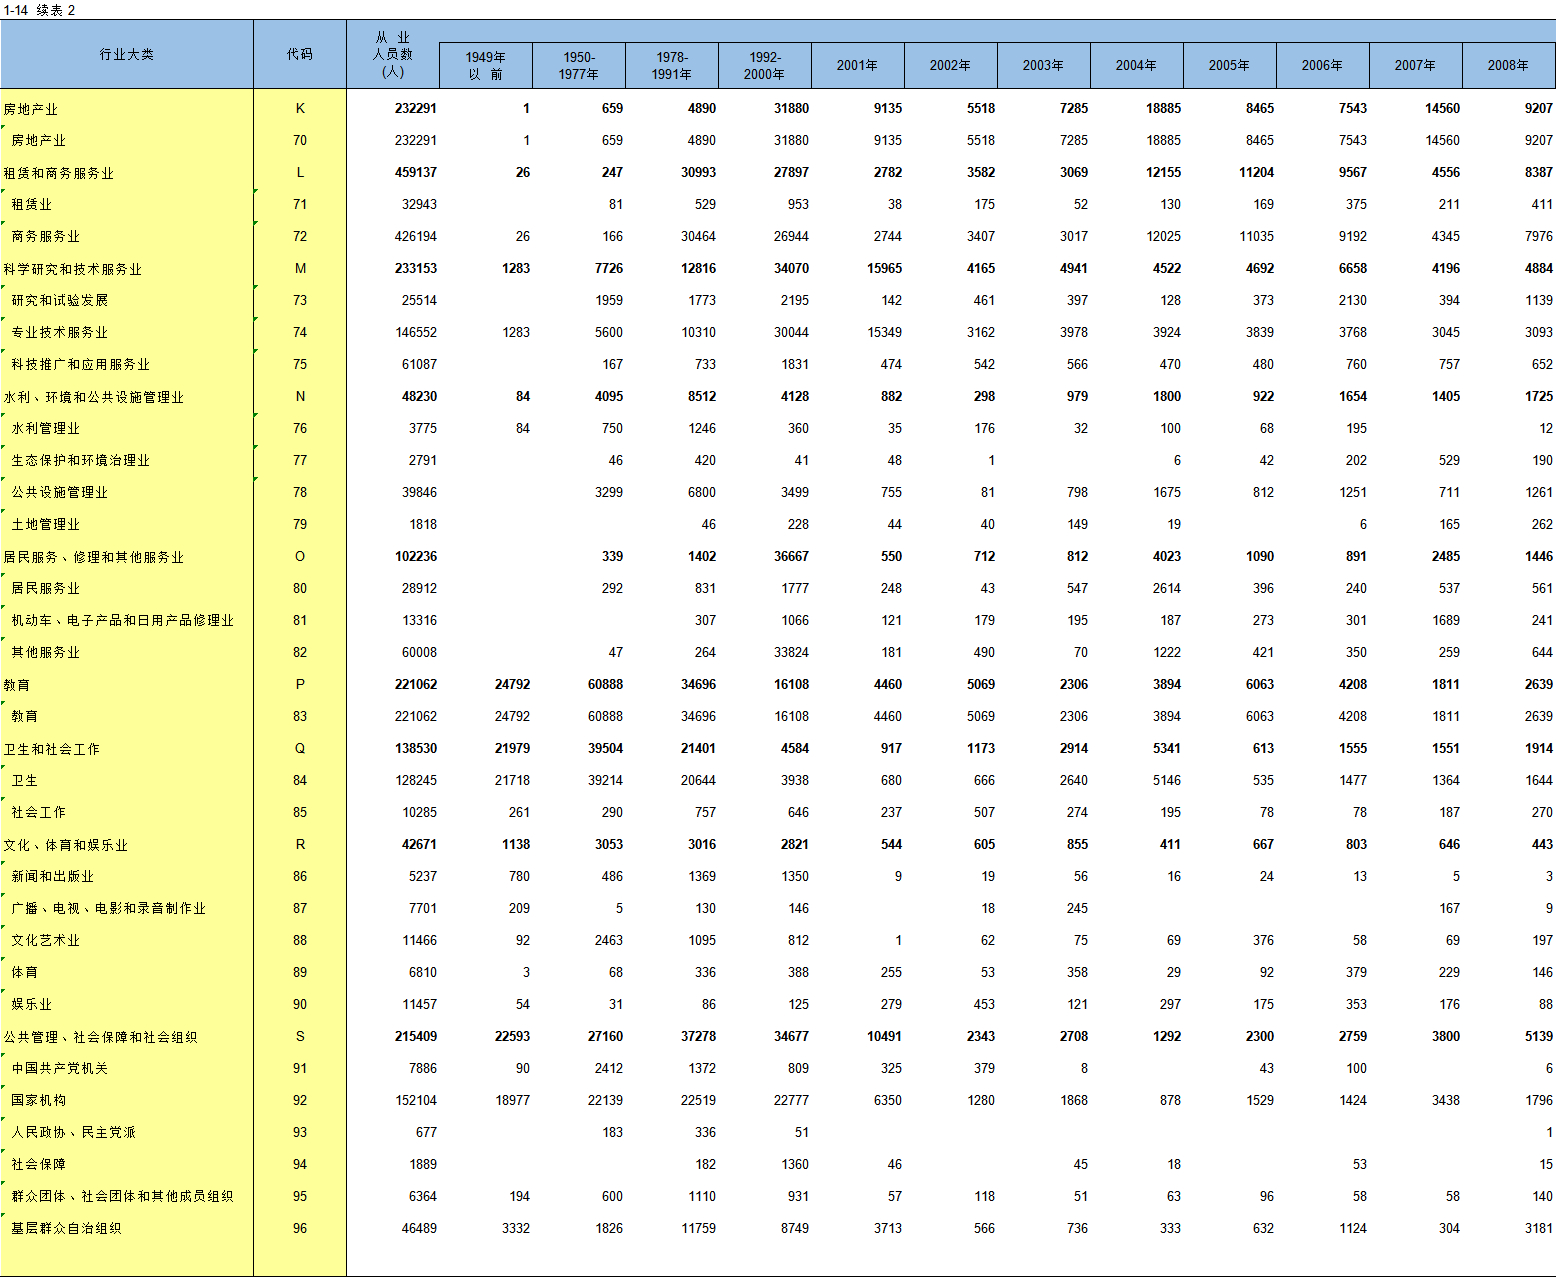The height and width of the screenshot is (1277, 1556).
Task: Click the 科技推广和应用服务业 row label
Action: (x=81, y=365)
